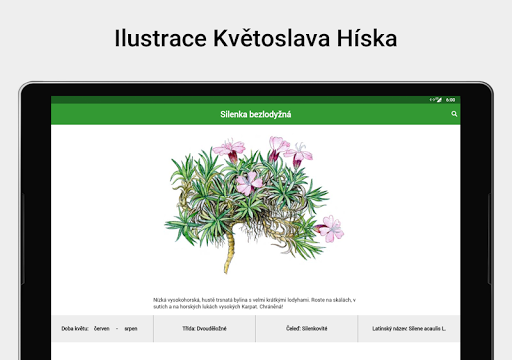Tap the yellow taproot of the plant
512x360 pixels.
[229, 254]
